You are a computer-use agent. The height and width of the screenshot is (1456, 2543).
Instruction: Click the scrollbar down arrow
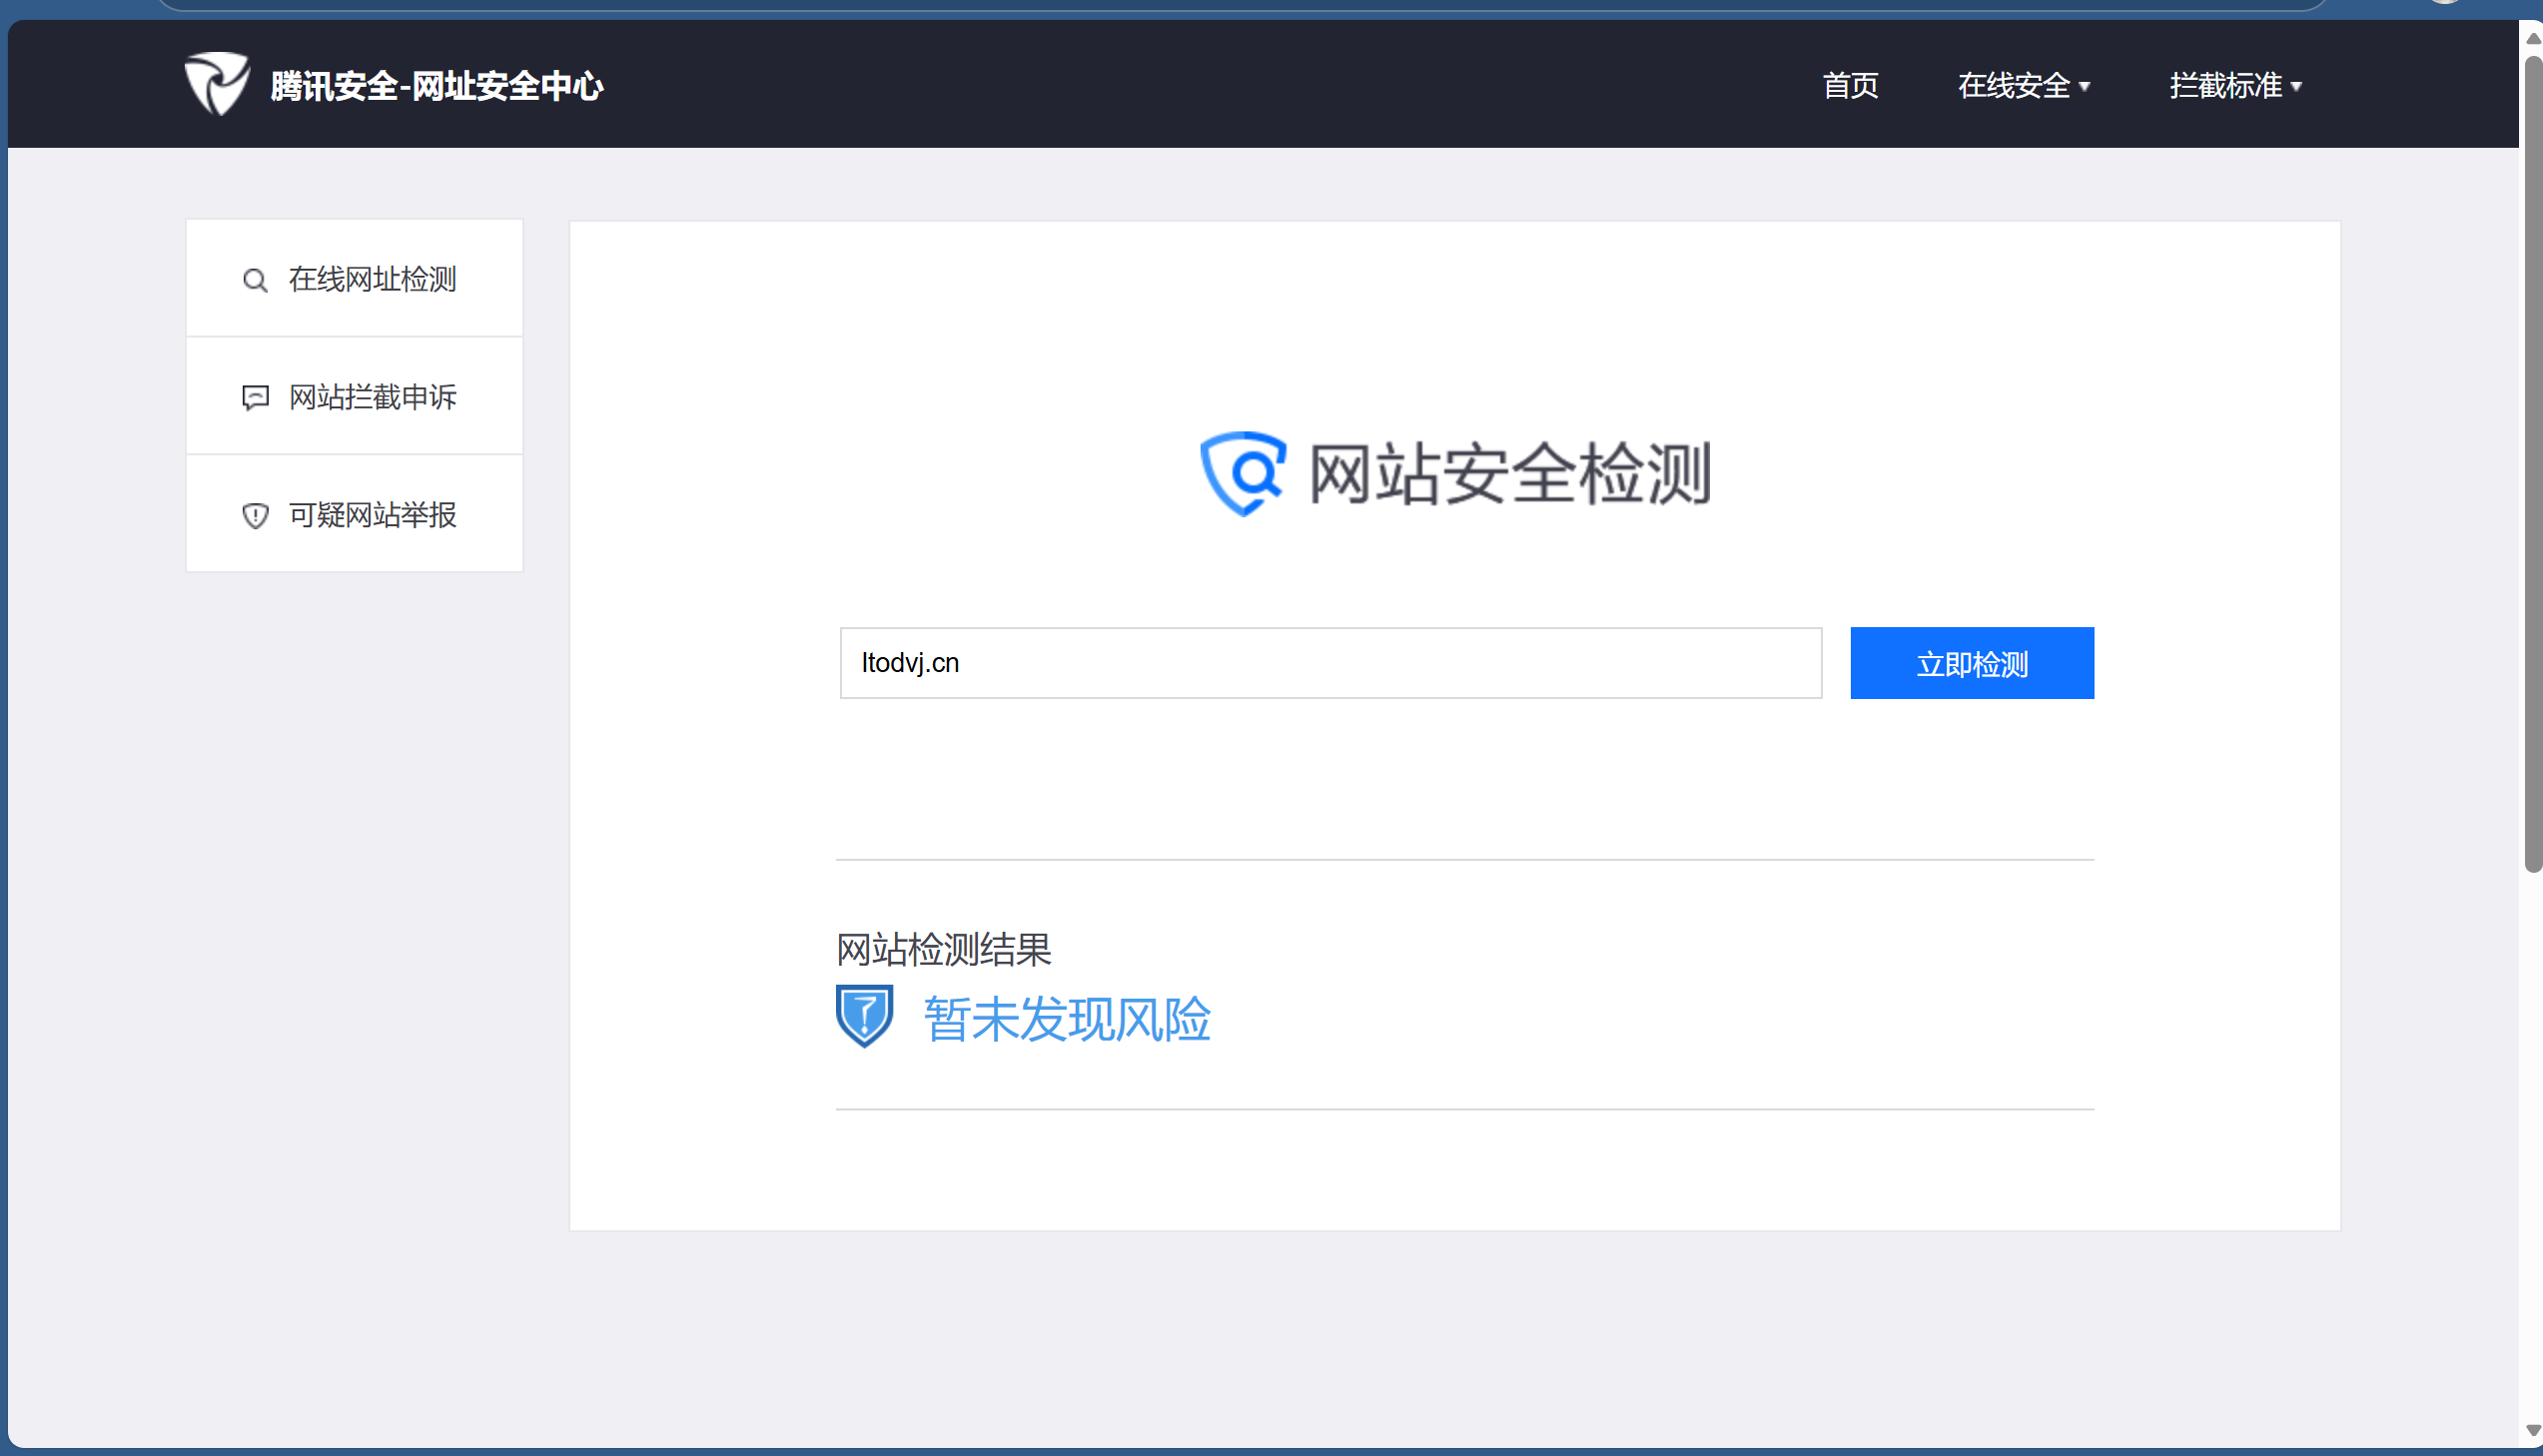2532,1431
